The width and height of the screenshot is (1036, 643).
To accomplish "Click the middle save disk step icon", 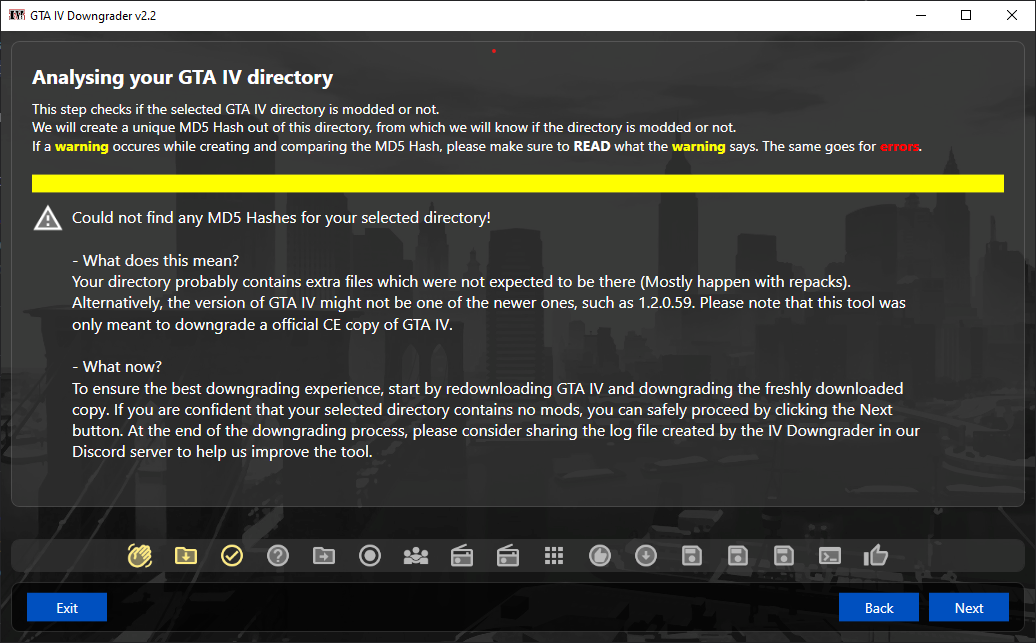I will point(737,556).
